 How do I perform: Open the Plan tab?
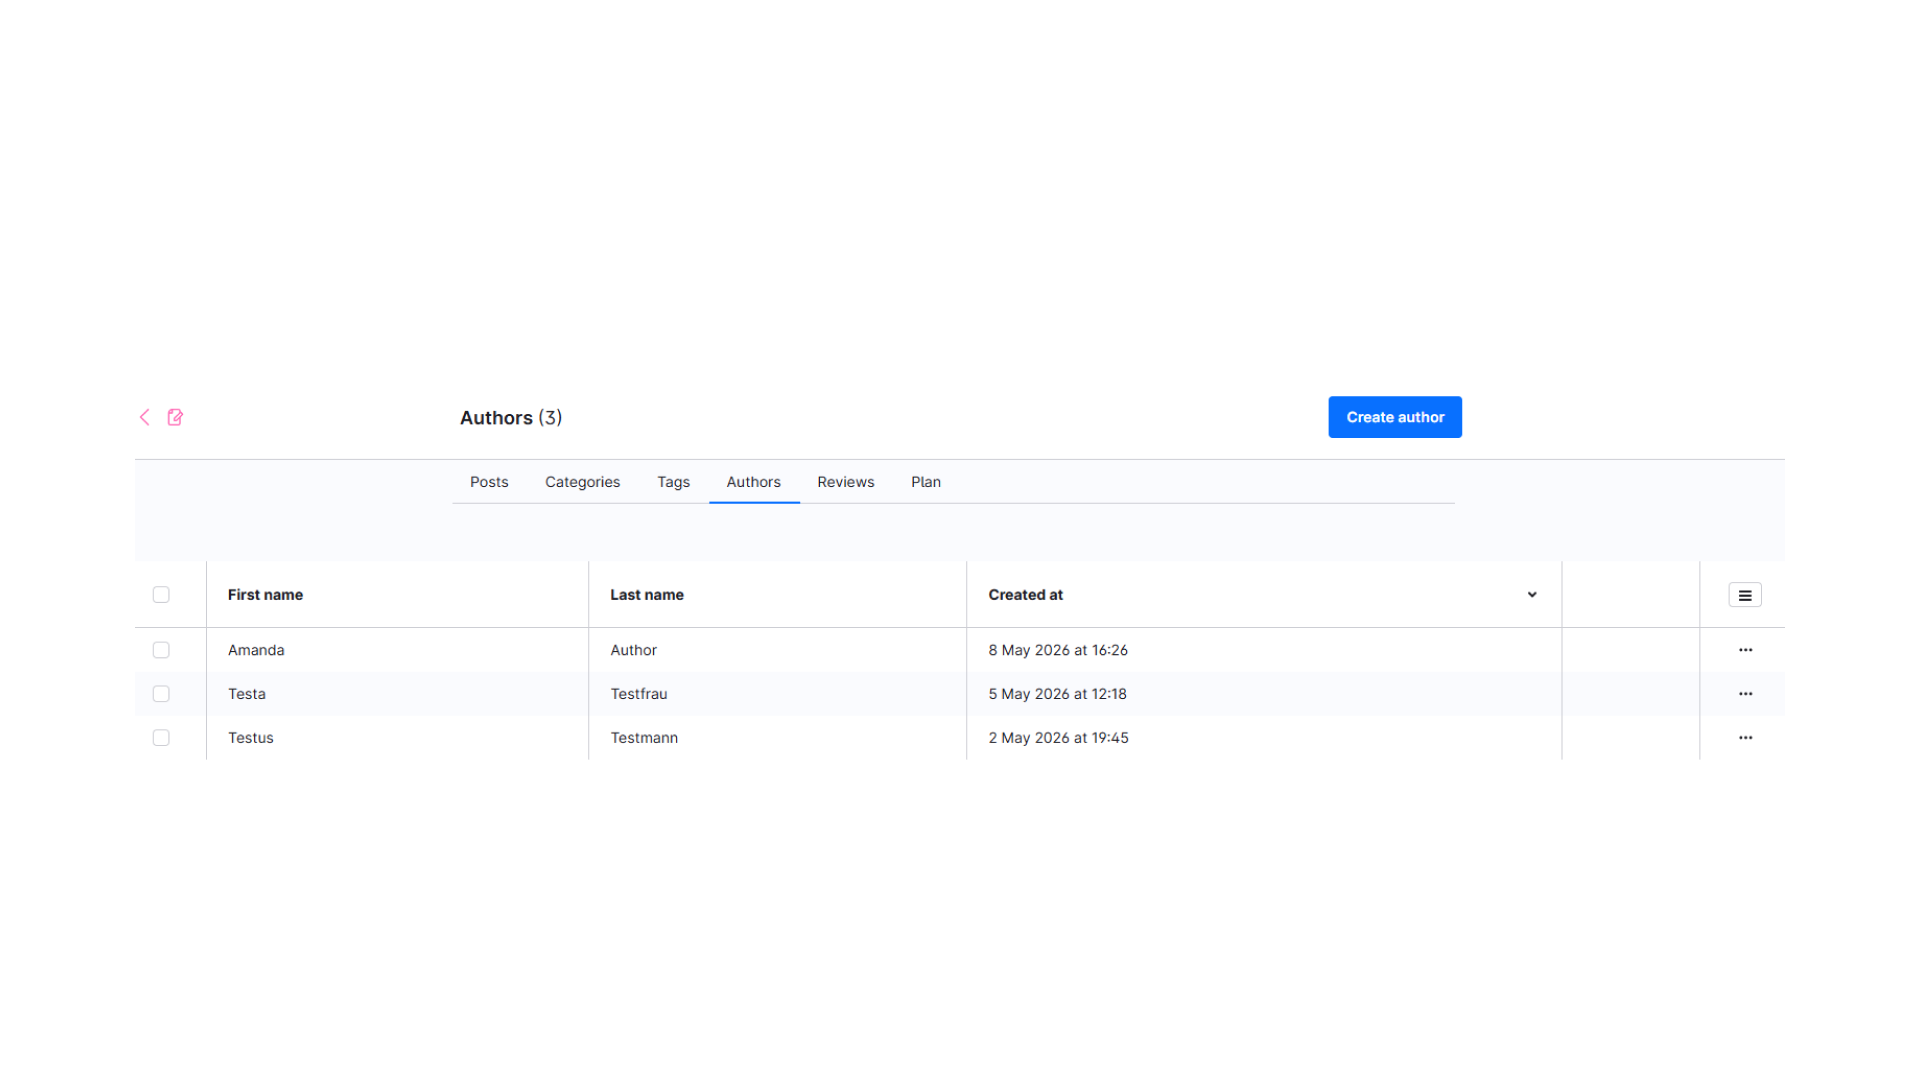point(925,482)
